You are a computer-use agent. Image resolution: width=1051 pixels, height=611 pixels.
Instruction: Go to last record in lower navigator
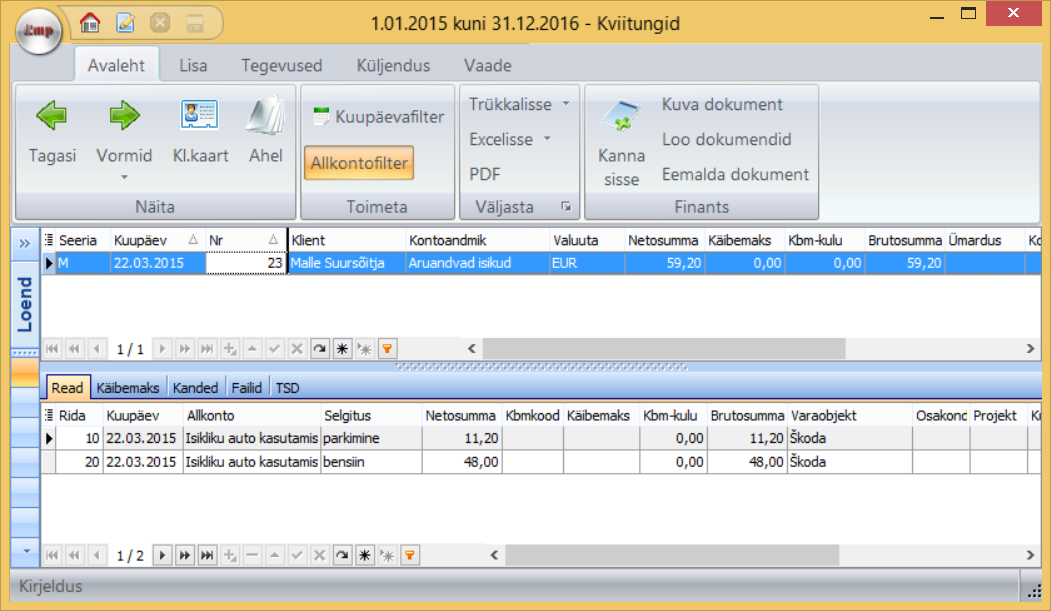(207, 555)
